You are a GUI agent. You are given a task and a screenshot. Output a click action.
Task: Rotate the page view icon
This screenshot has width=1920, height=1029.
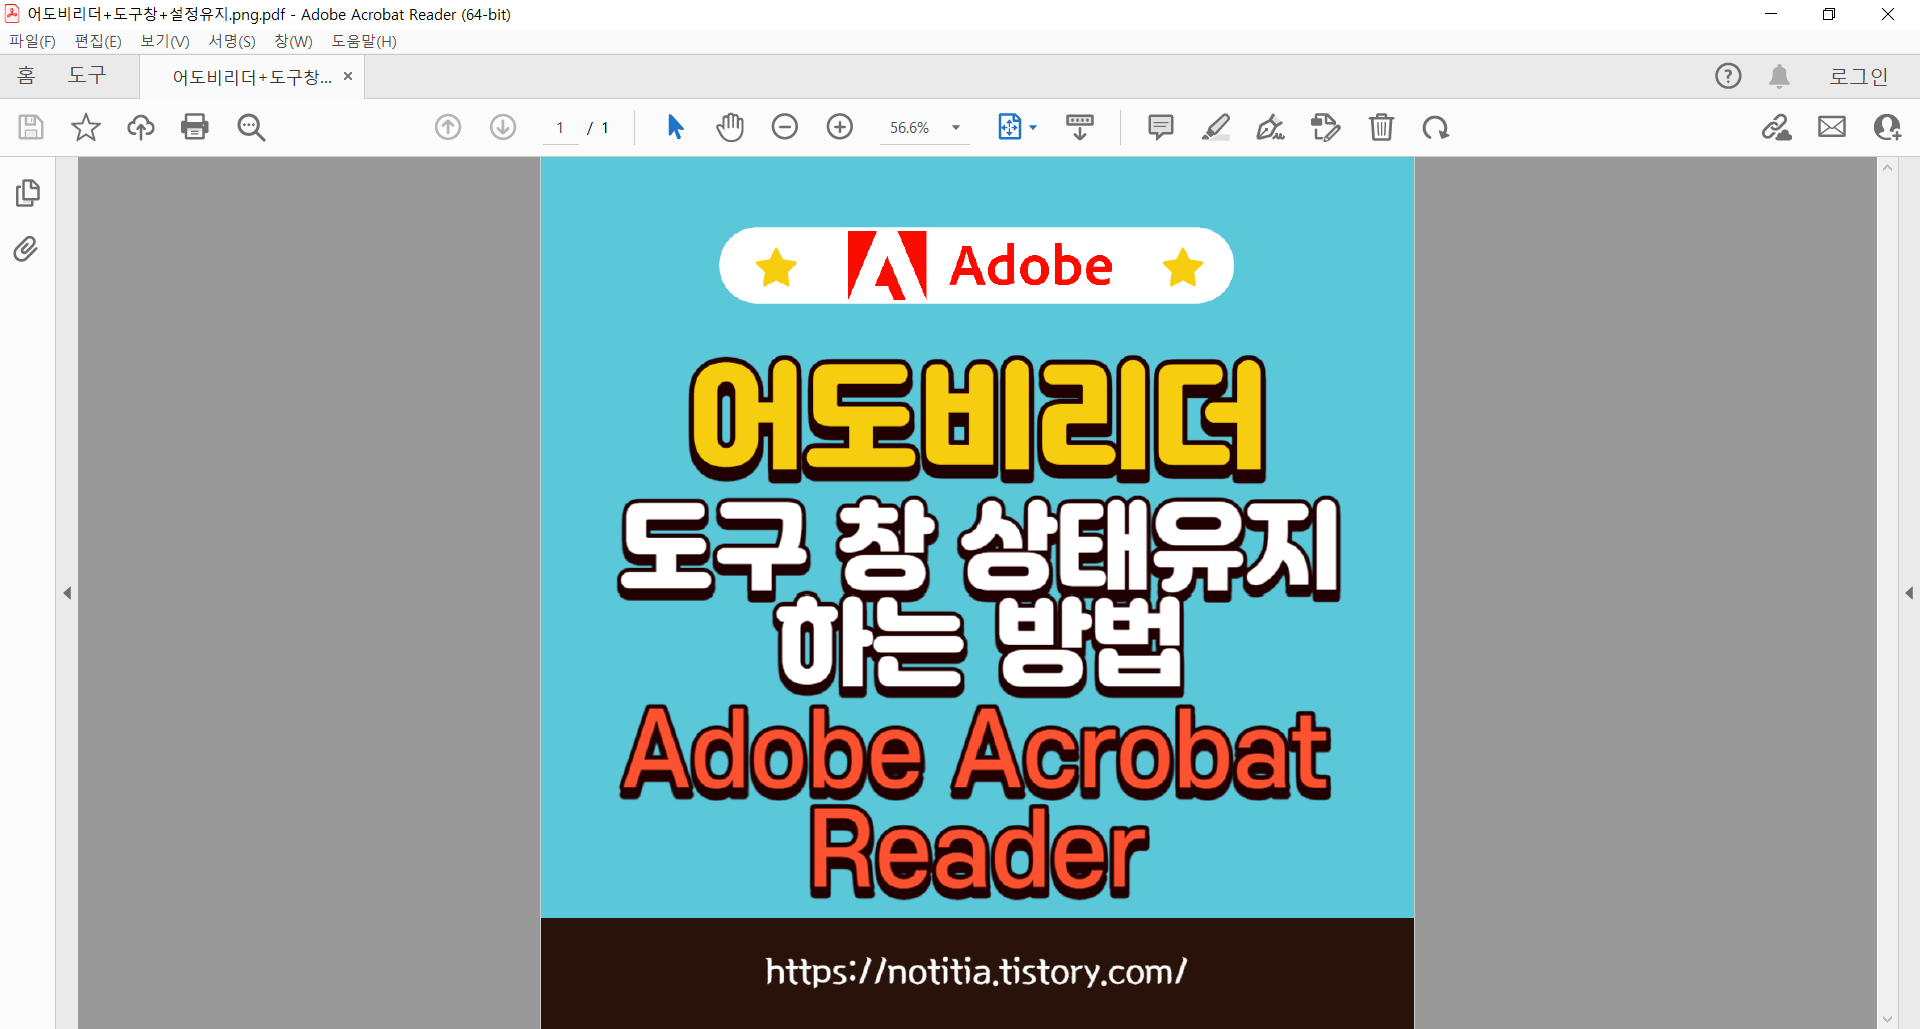click(x=1436, y=127)
